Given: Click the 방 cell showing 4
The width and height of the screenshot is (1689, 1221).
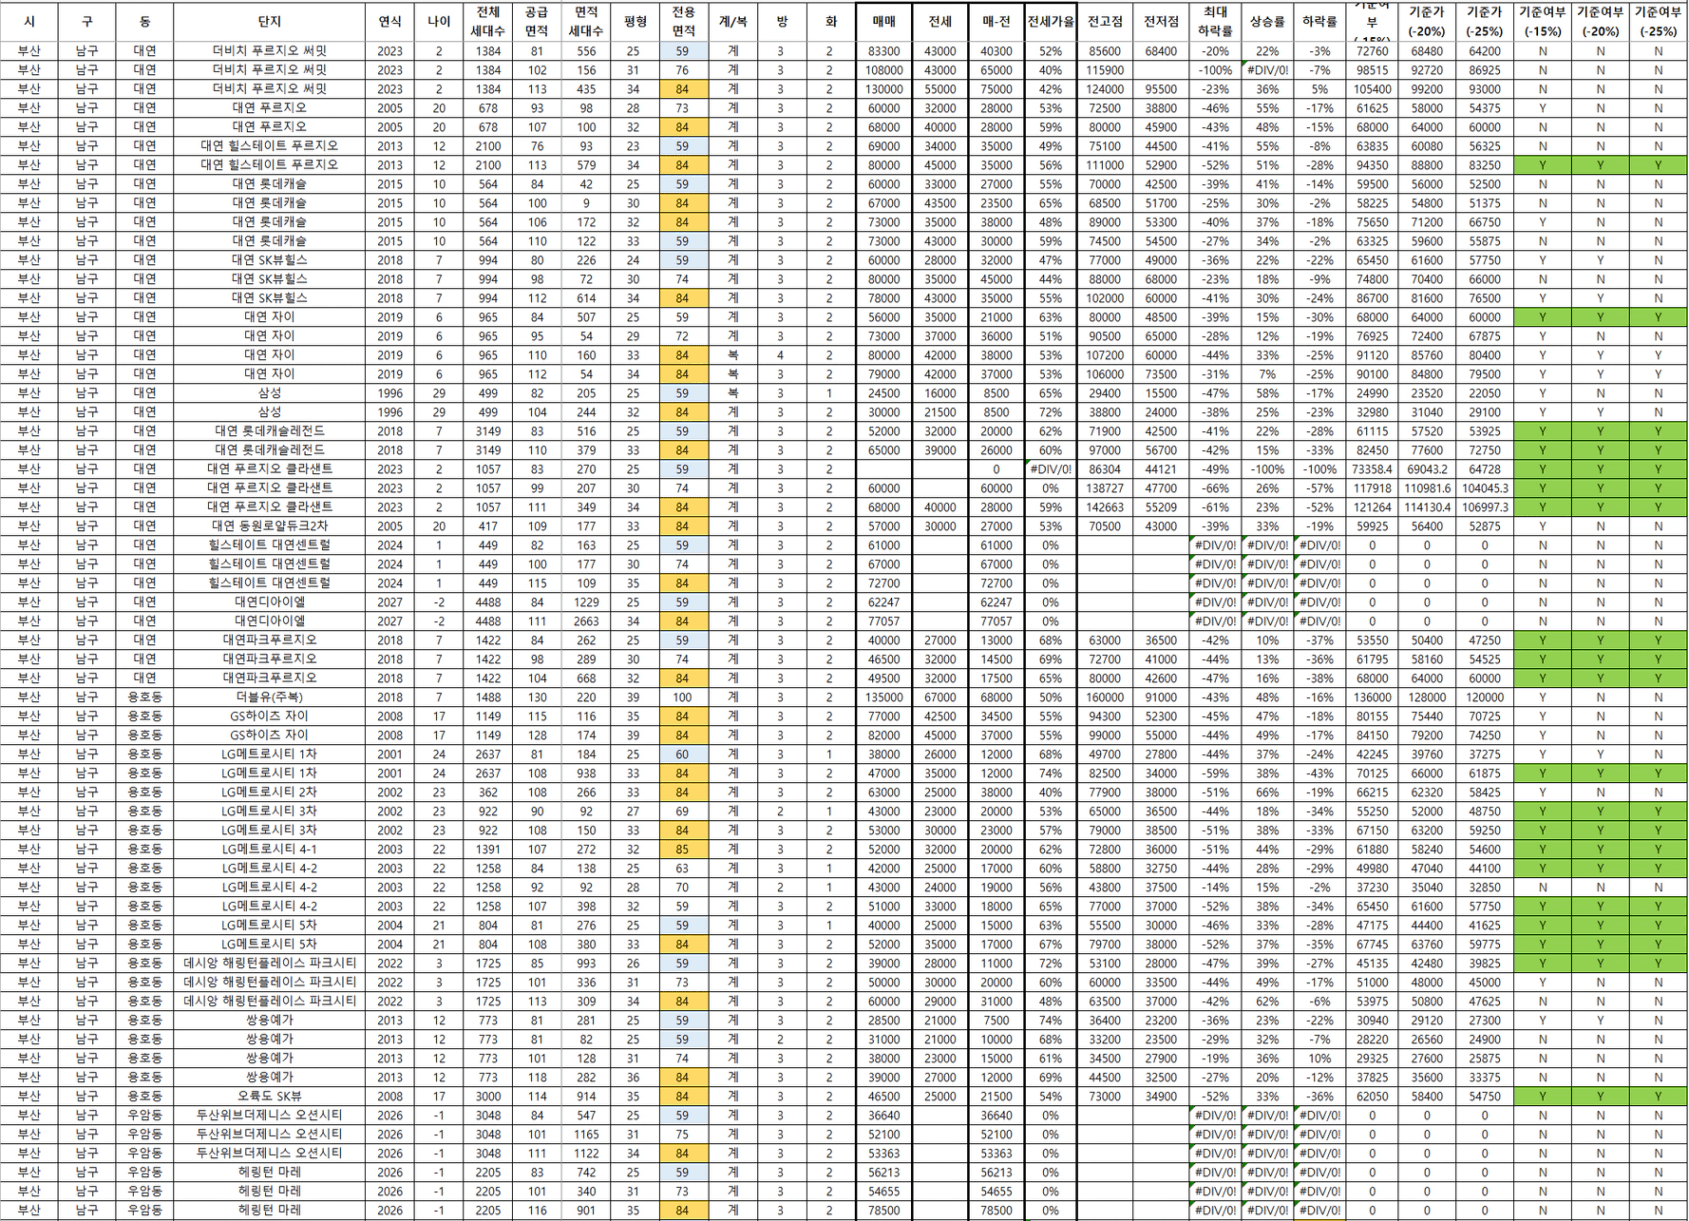Looking at the screenshot, I should tap(781, 355).
